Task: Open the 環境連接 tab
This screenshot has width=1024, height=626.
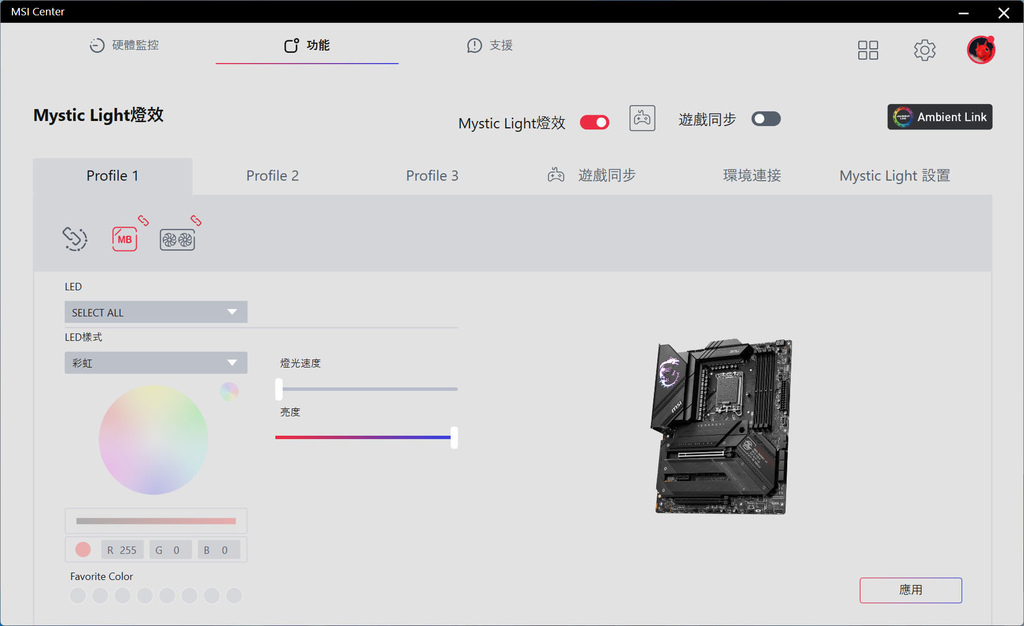Action: (752, 176)
